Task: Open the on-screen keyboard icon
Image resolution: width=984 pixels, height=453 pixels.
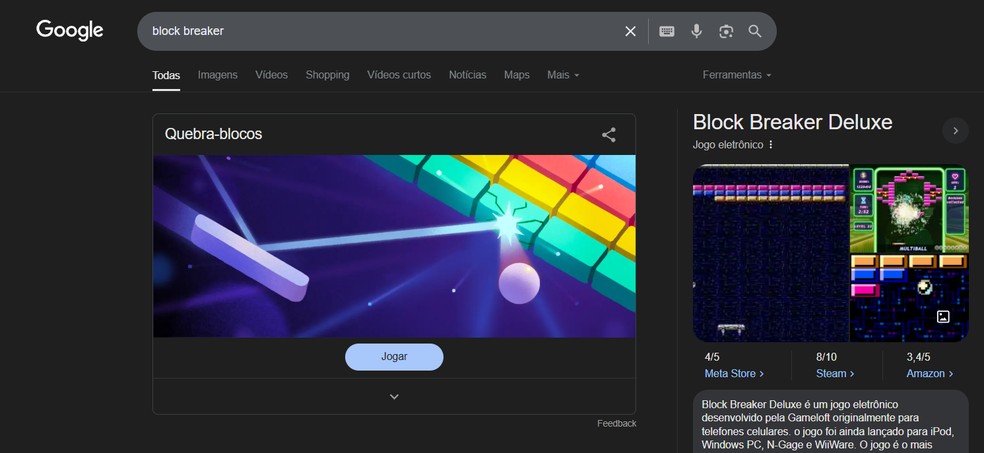Action: tap(666, 31)
